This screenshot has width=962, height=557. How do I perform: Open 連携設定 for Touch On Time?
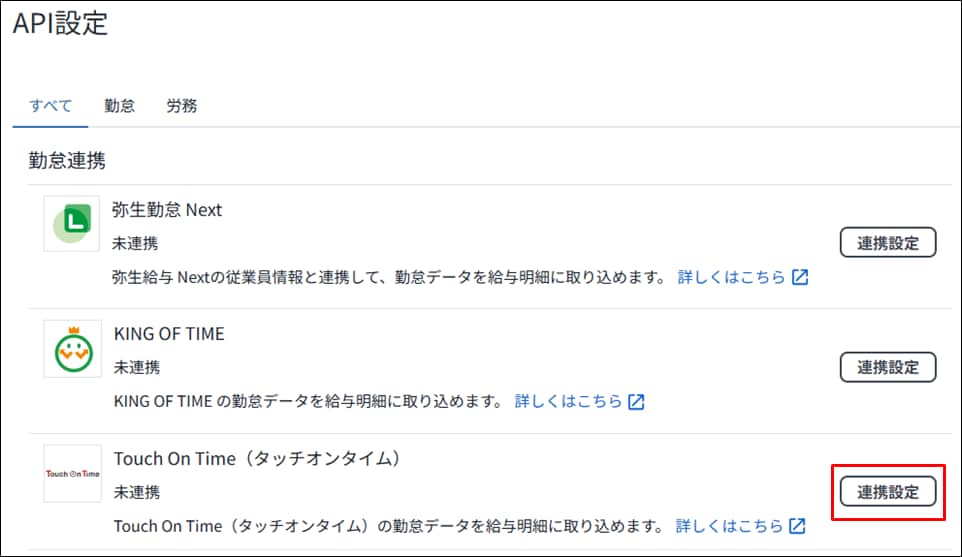pos(888,492)
